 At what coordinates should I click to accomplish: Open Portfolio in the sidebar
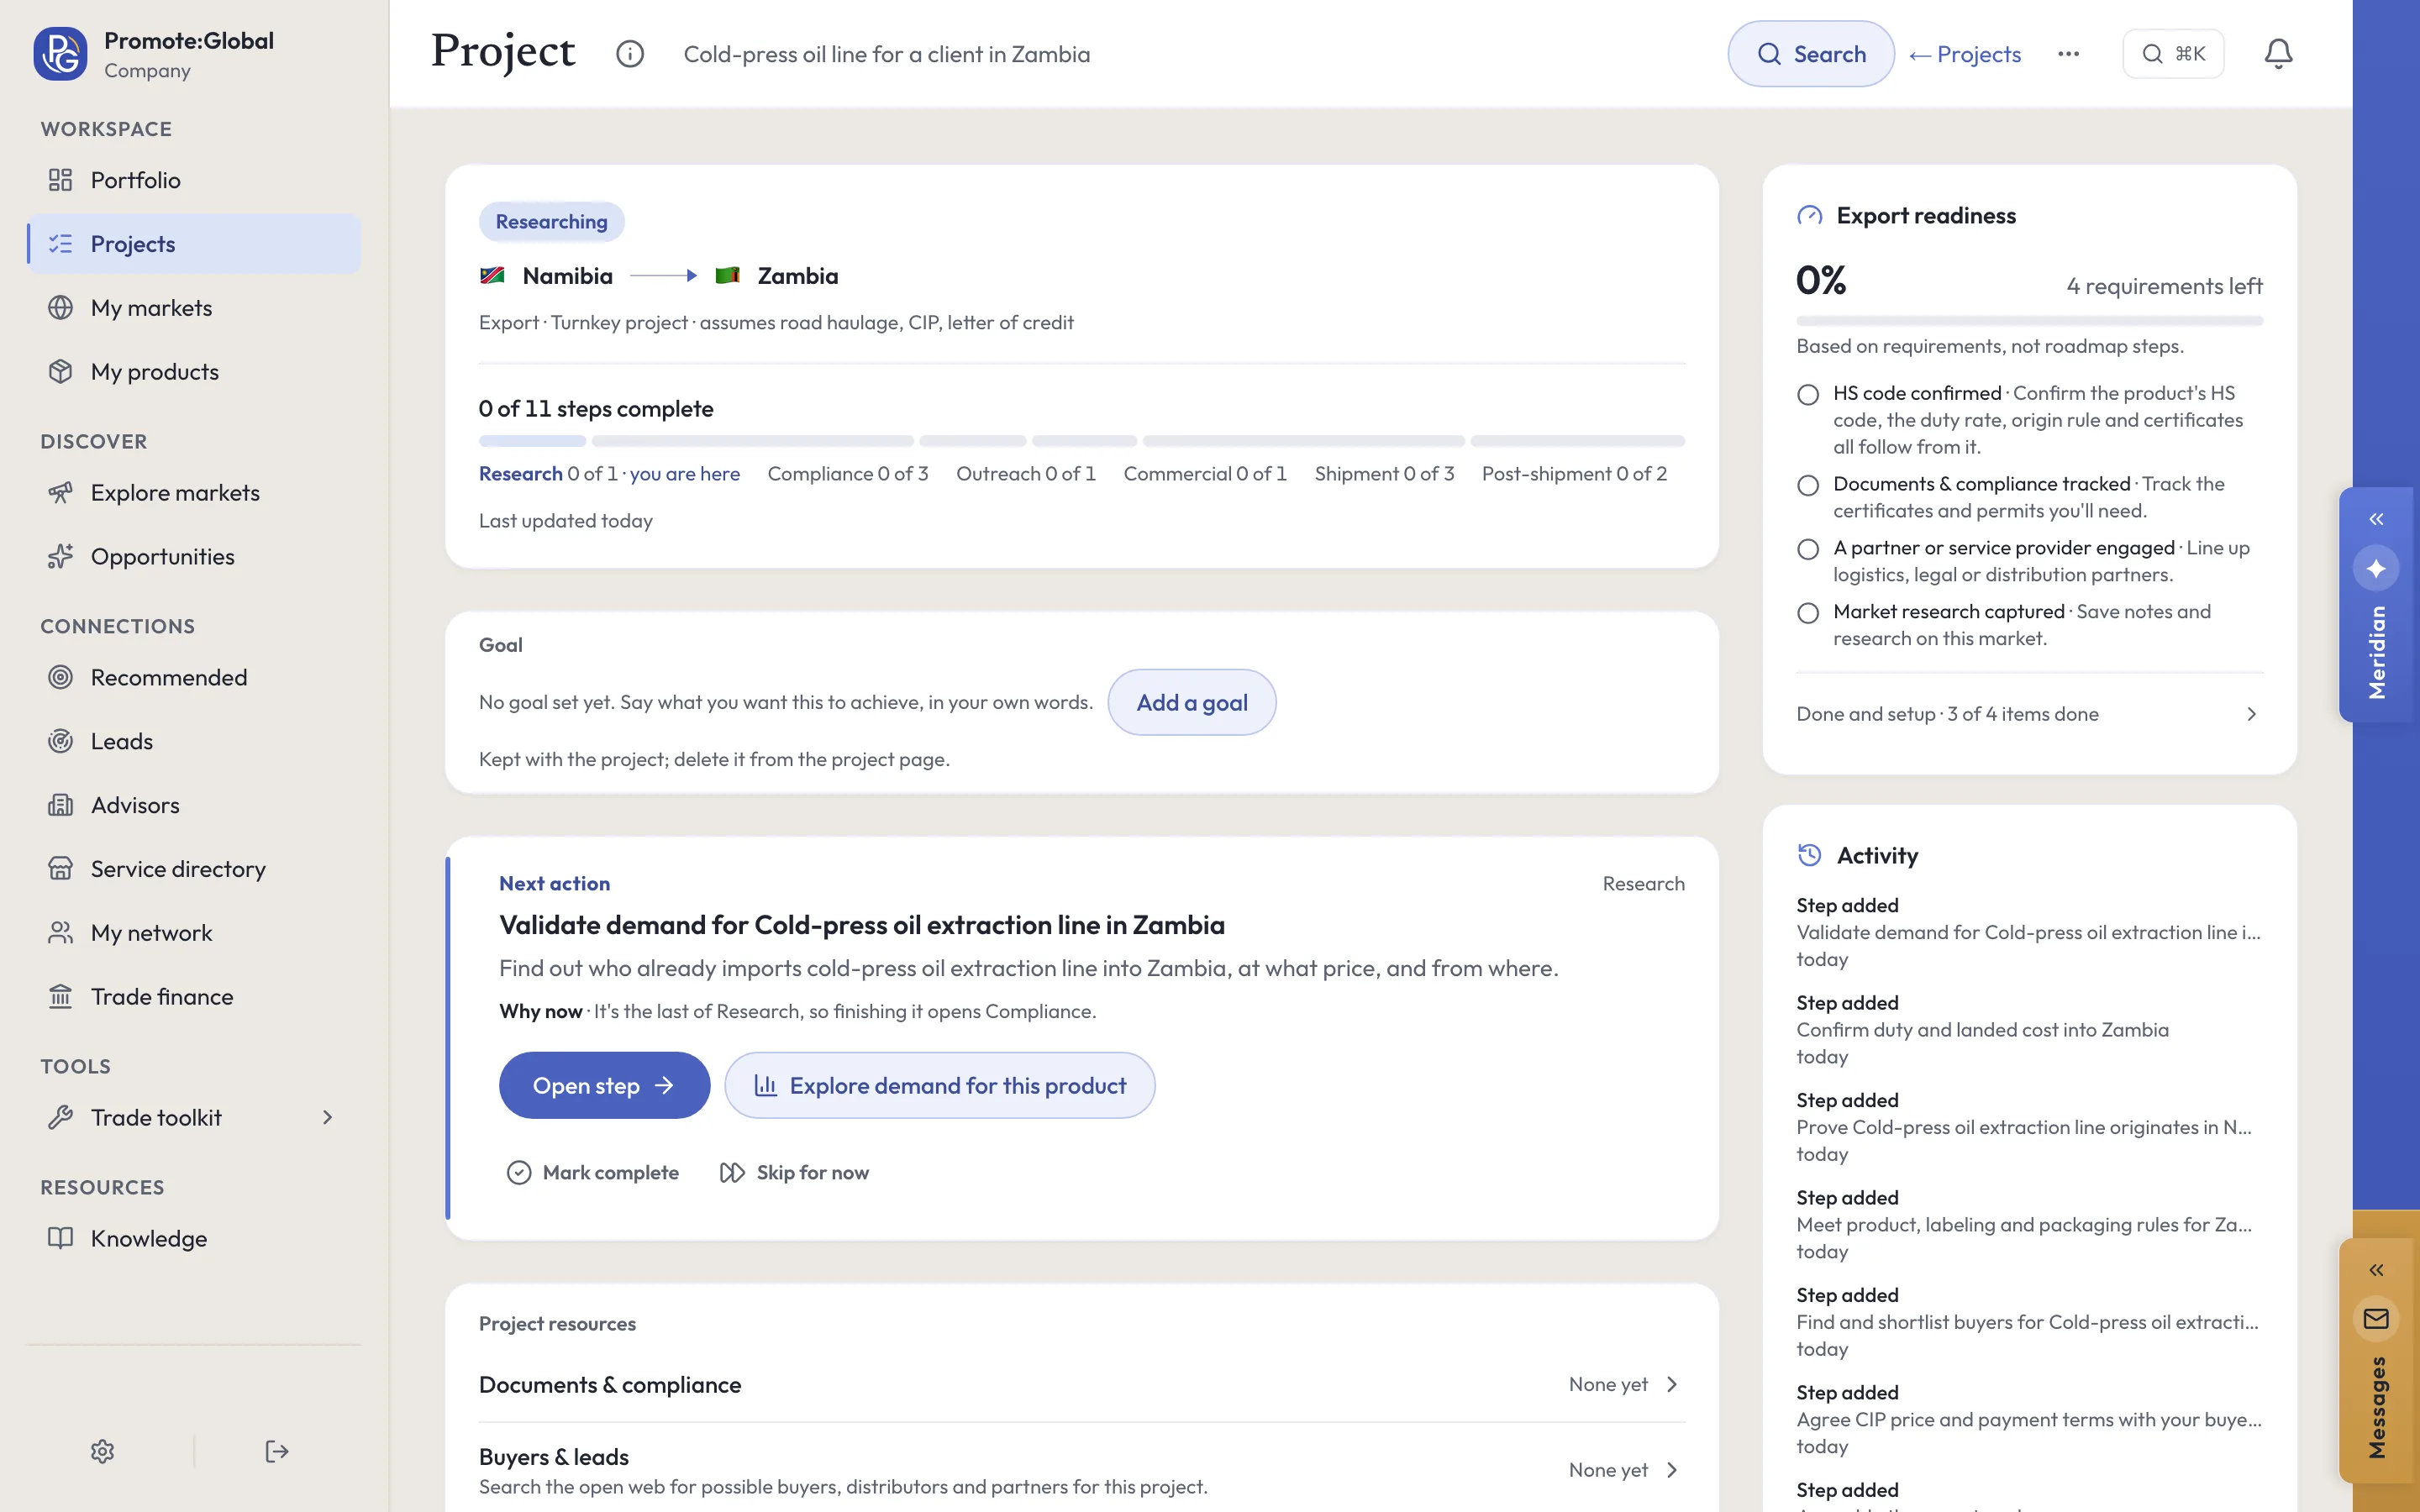(193, 180)
